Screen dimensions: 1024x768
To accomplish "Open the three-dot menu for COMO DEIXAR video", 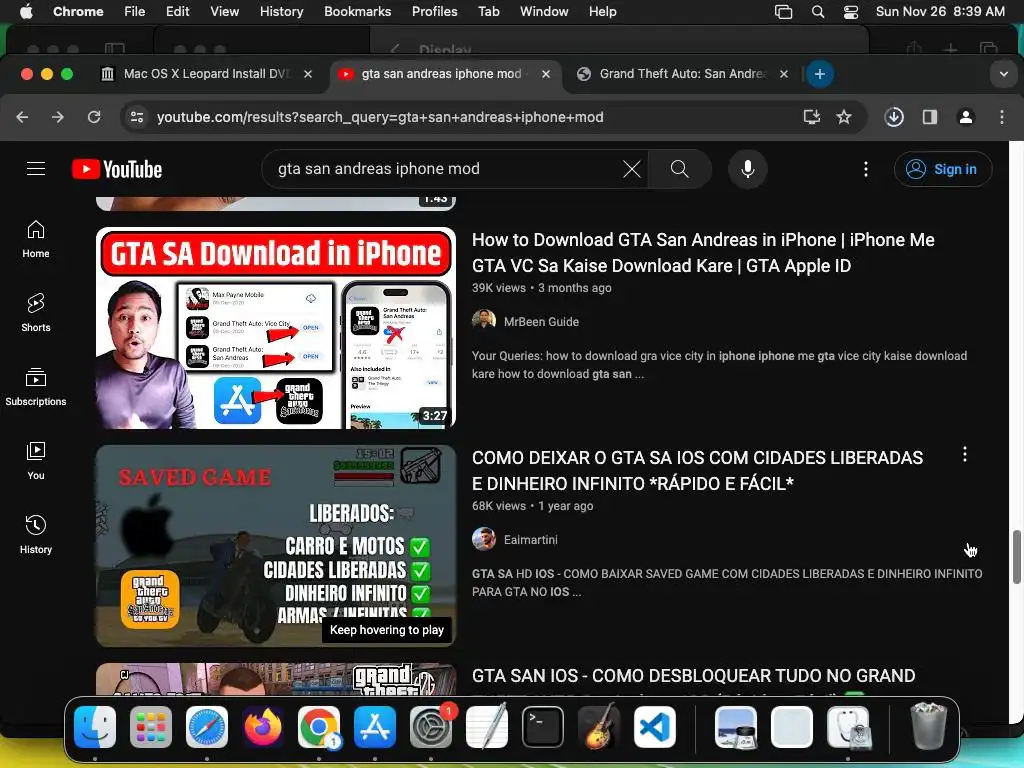I will tap(965, 455).
